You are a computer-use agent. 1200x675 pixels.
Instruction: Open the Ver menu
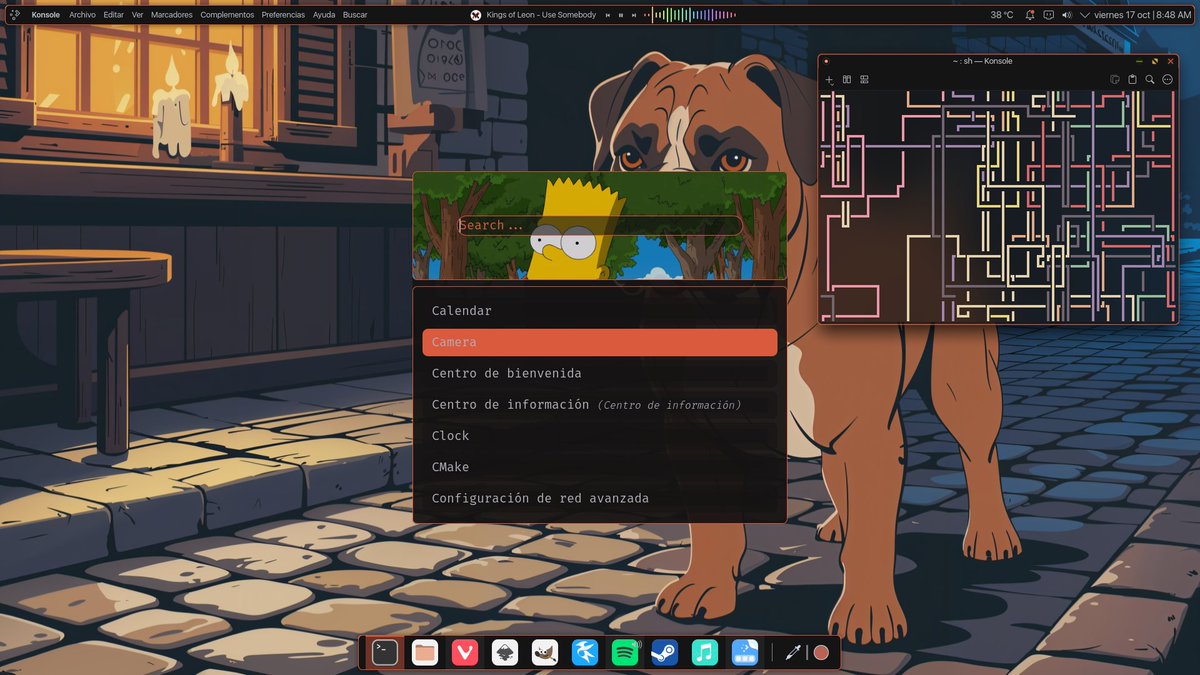(x=137, y=15)
